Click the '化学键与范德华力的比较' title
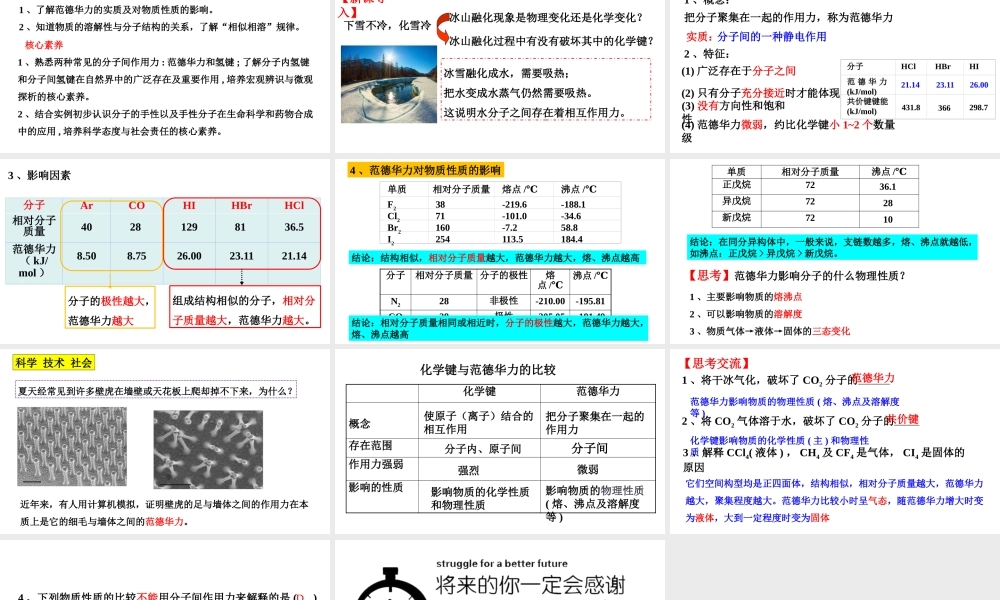 pos(488,369)
